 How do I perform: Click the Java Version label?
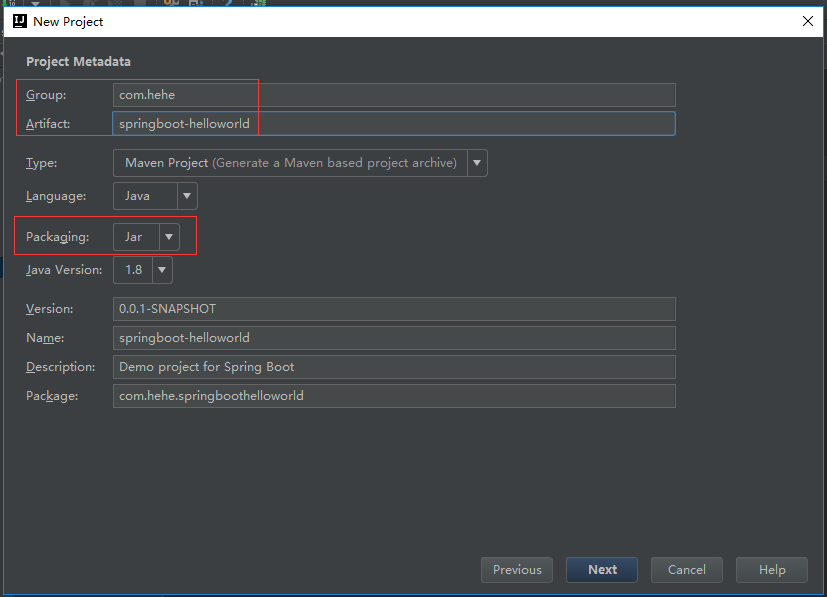point(64,270)
